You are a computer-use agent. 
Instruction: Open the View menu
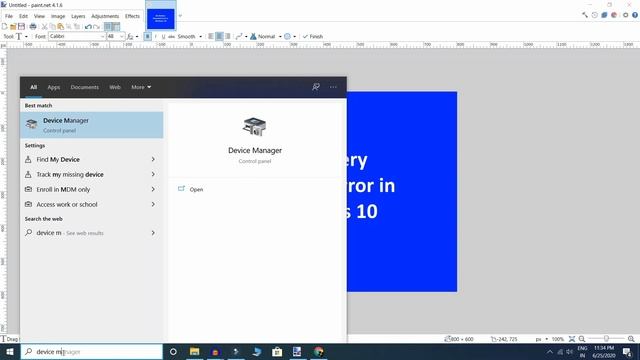[39, 16]
